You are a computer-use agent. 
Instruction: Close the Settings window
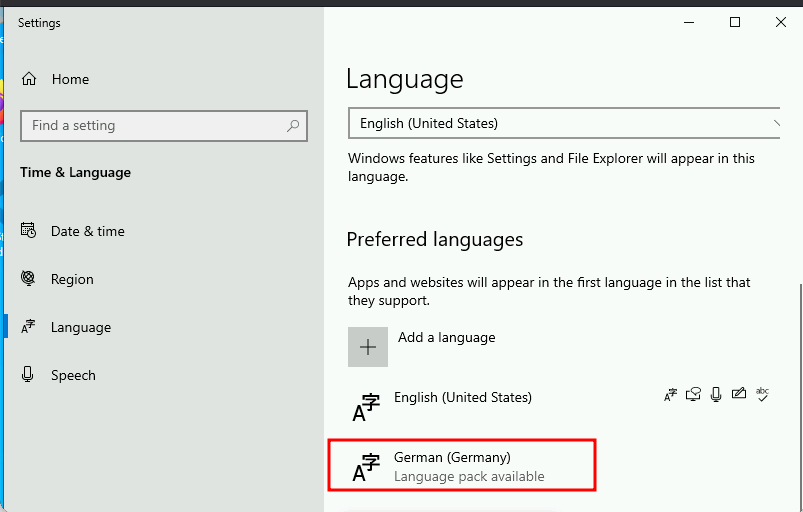point(780,23)
